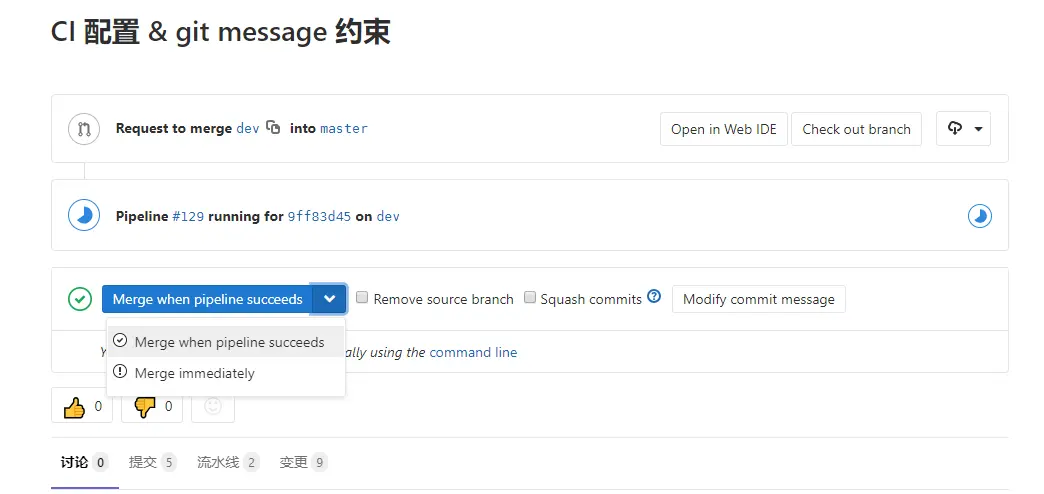Enable the Squash commits checkbox
Screen dimensions: 1044x494
point(530,298)
